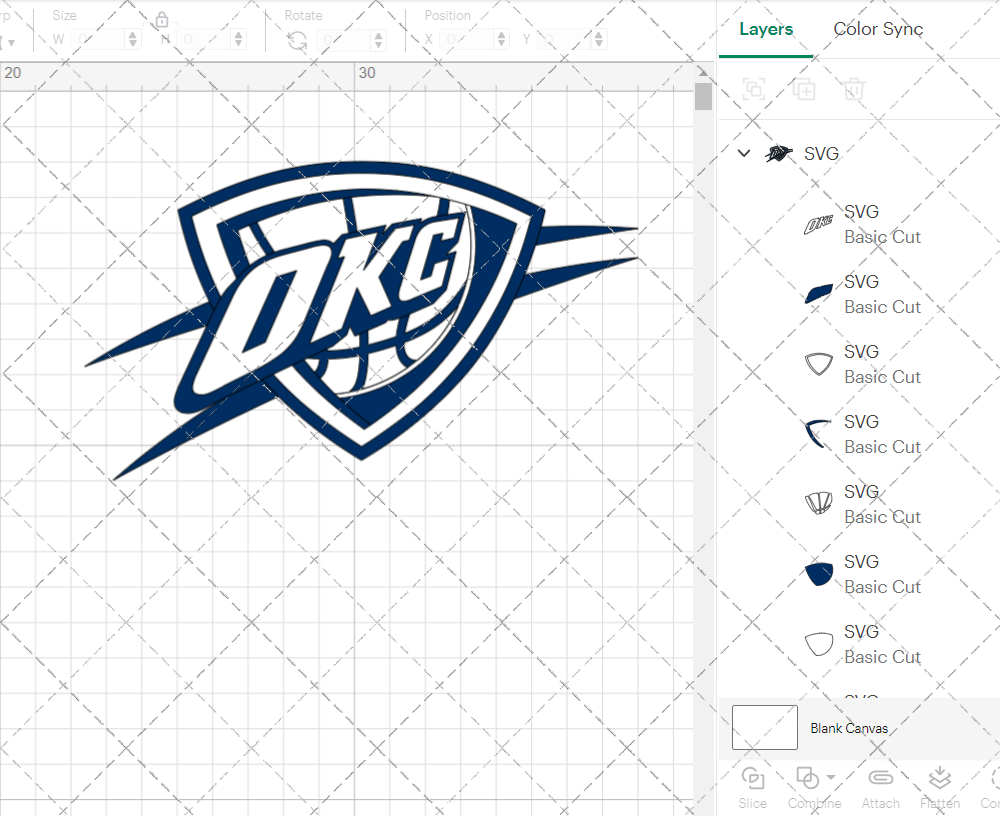Select the shield outline layer
1000x816 pixels.
tap(818, 364)
